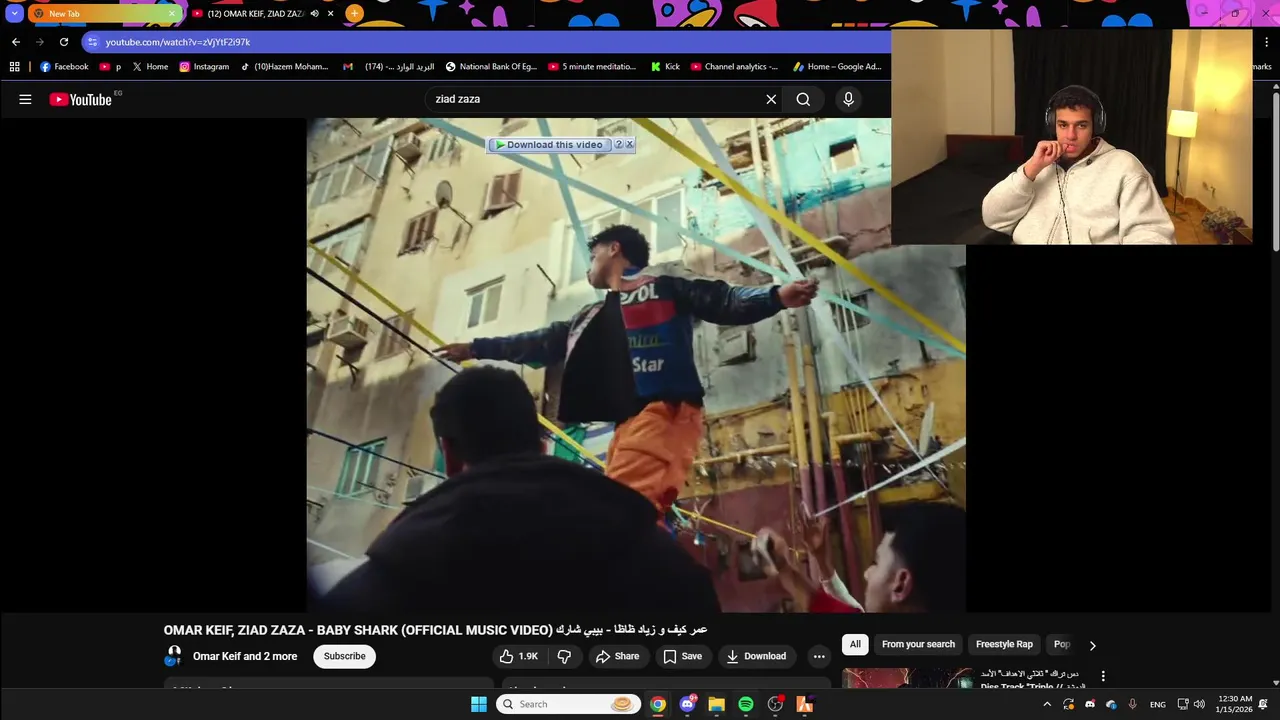Select the 'From your search' chip
The width and height of the screenshot is (1280, 720).
tap(918, 644)
